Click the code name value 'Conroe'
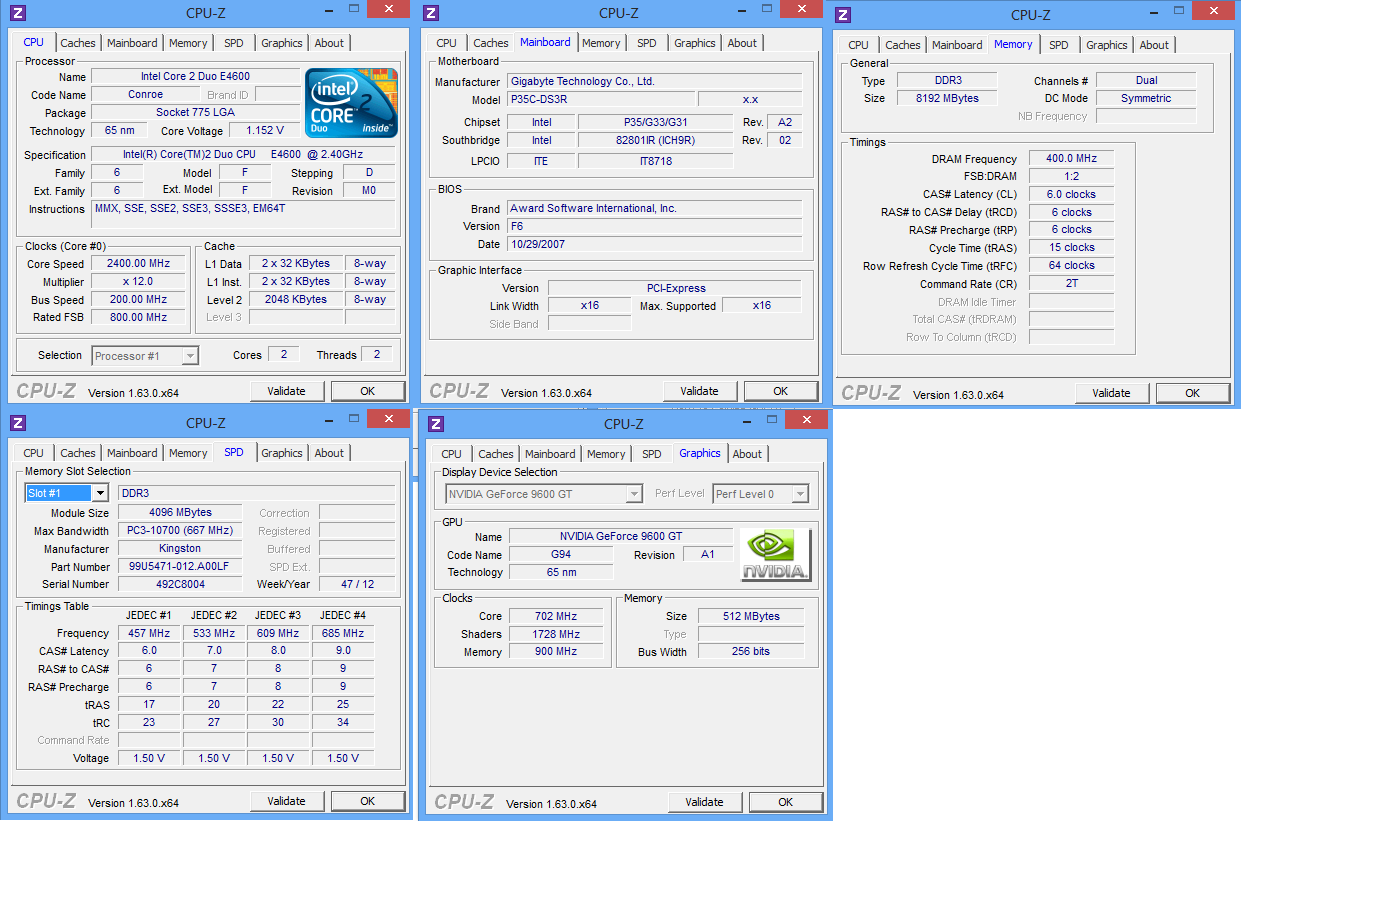Viewport: 1373px width, 900px height. tap(145, 94)
